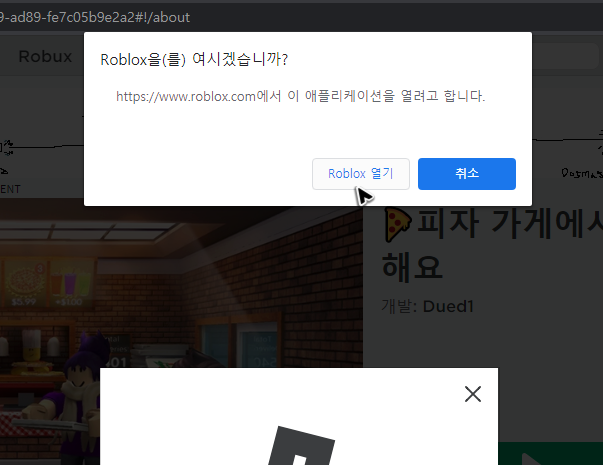The image size is (603, 465).
Task: Open the developer link Dued1
Action: (448, 307)
